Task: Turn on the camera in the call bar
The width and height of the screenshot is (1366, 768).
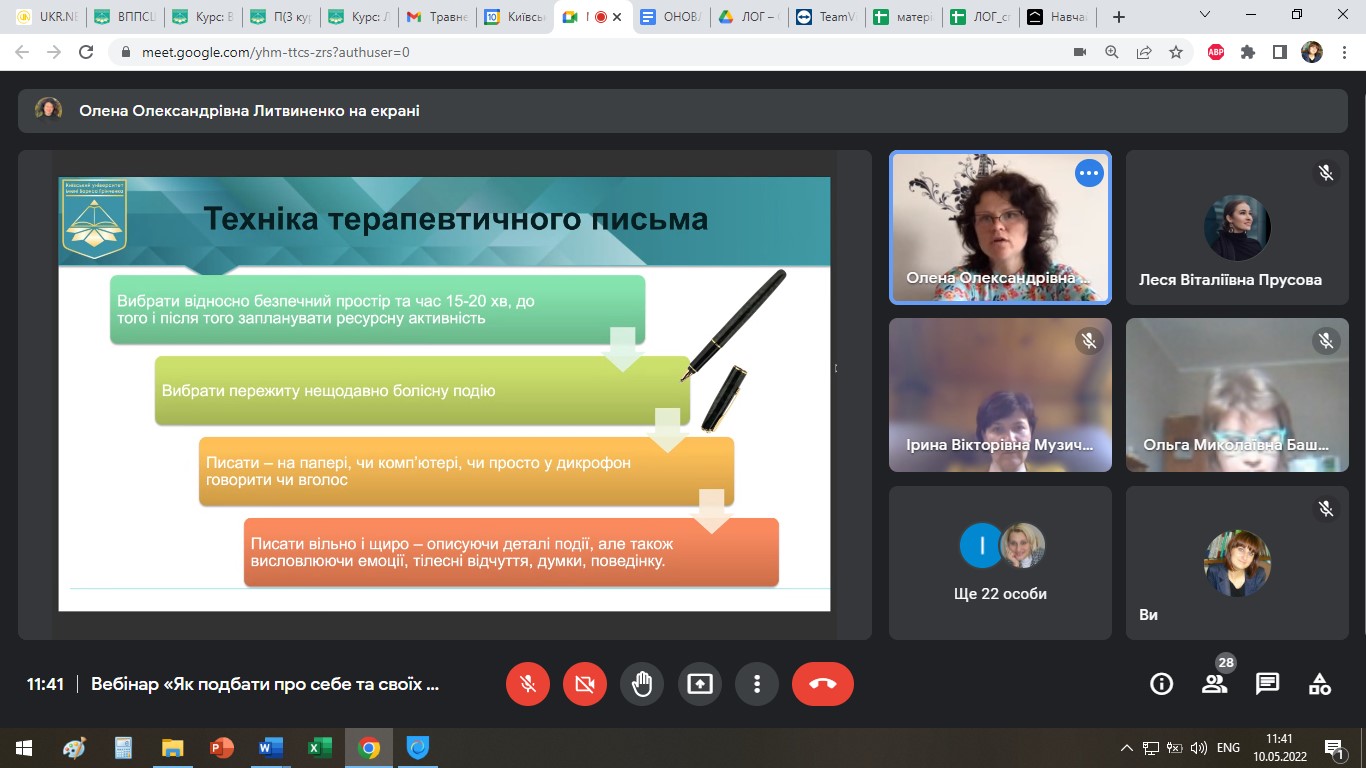Action: coord(585,684)
